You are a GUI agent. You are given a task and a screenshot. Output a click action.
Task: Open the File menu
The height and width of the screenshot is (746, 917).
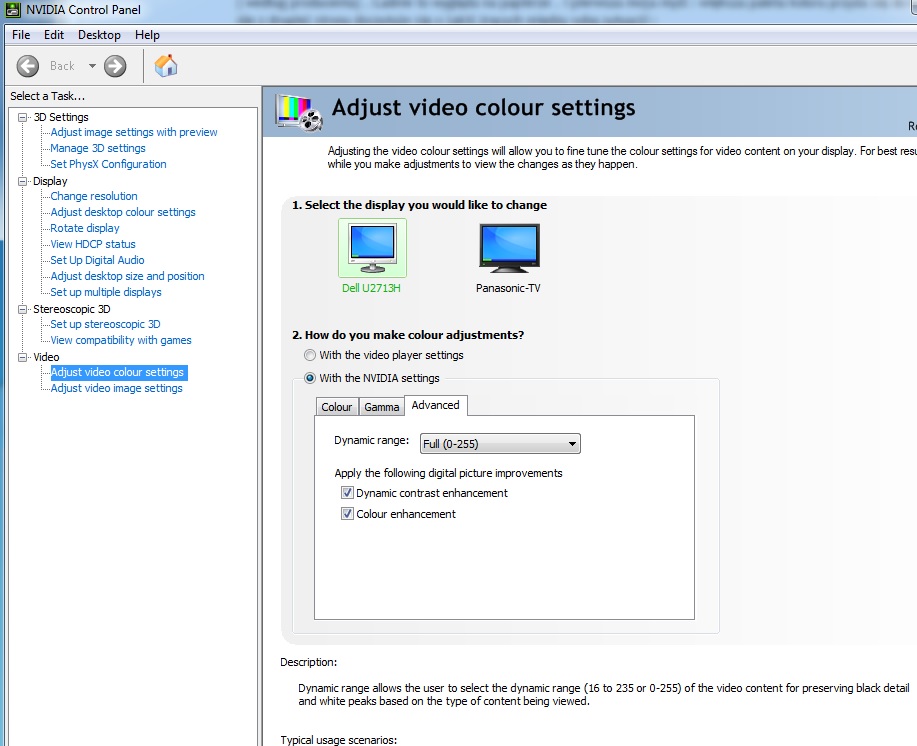point(21,35)
